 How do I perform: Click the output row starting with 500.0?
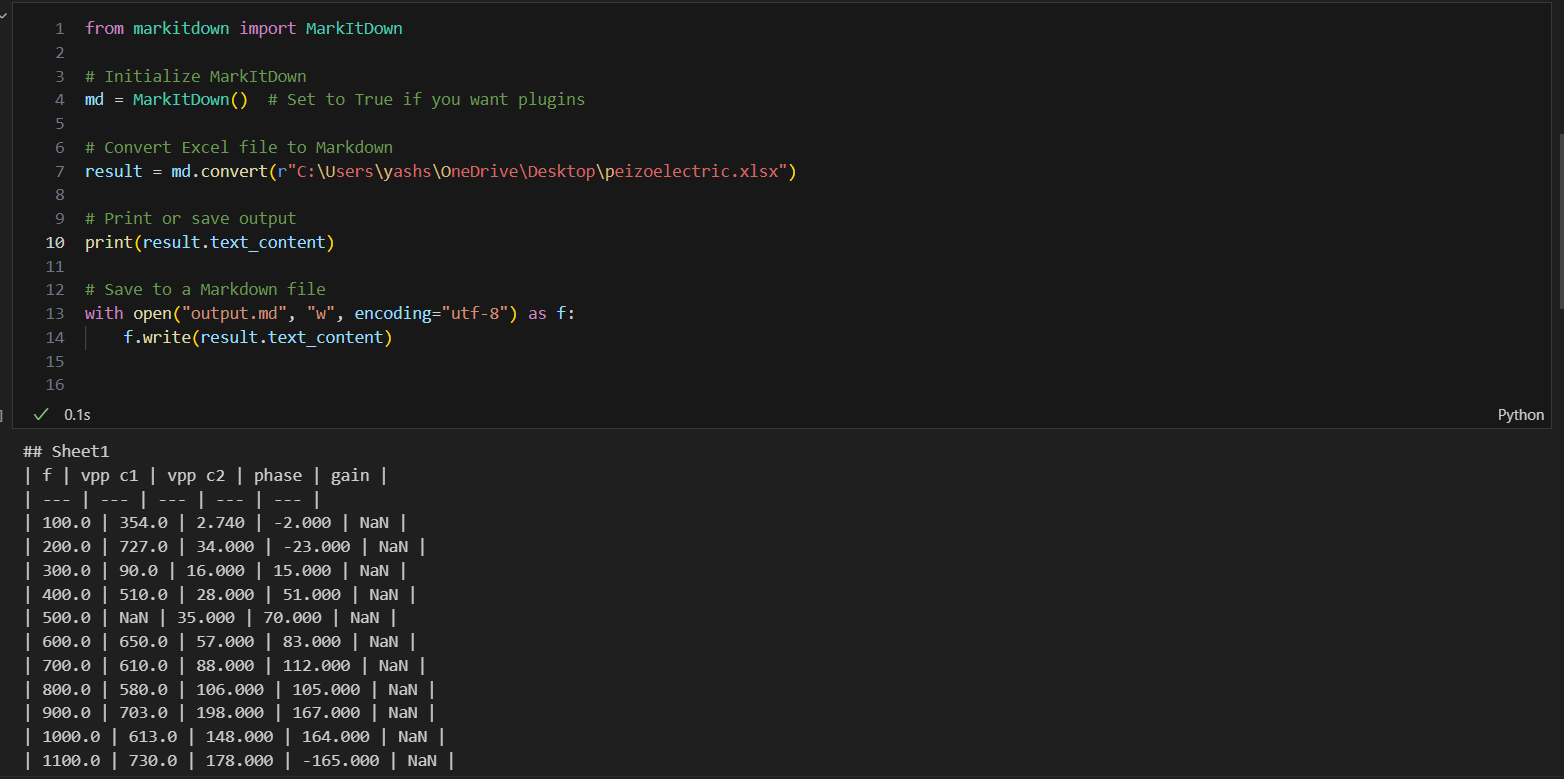point(210,618)
